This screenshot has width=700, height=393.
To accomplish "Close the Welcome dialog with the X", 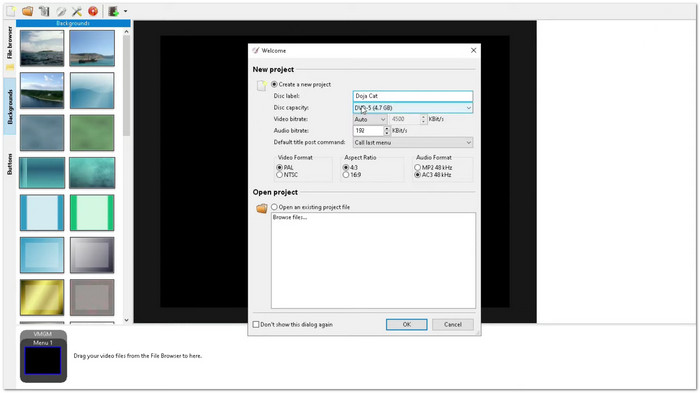I will pos(473,50).
